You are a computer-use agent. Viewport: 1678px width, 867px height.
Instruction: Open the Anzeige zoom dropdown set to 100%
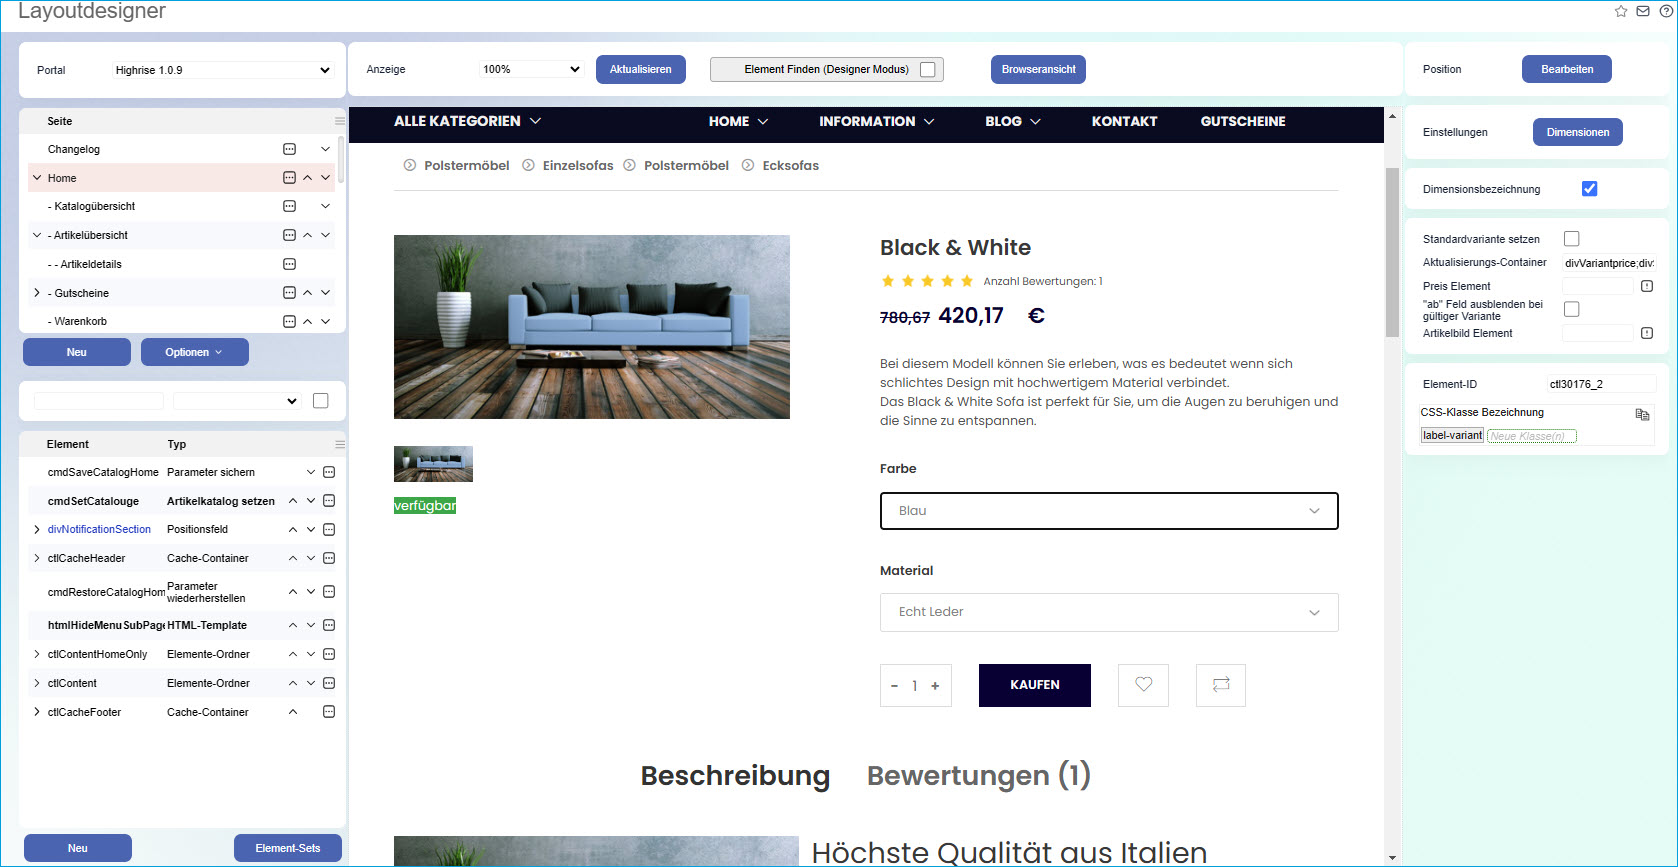[531, 69]
